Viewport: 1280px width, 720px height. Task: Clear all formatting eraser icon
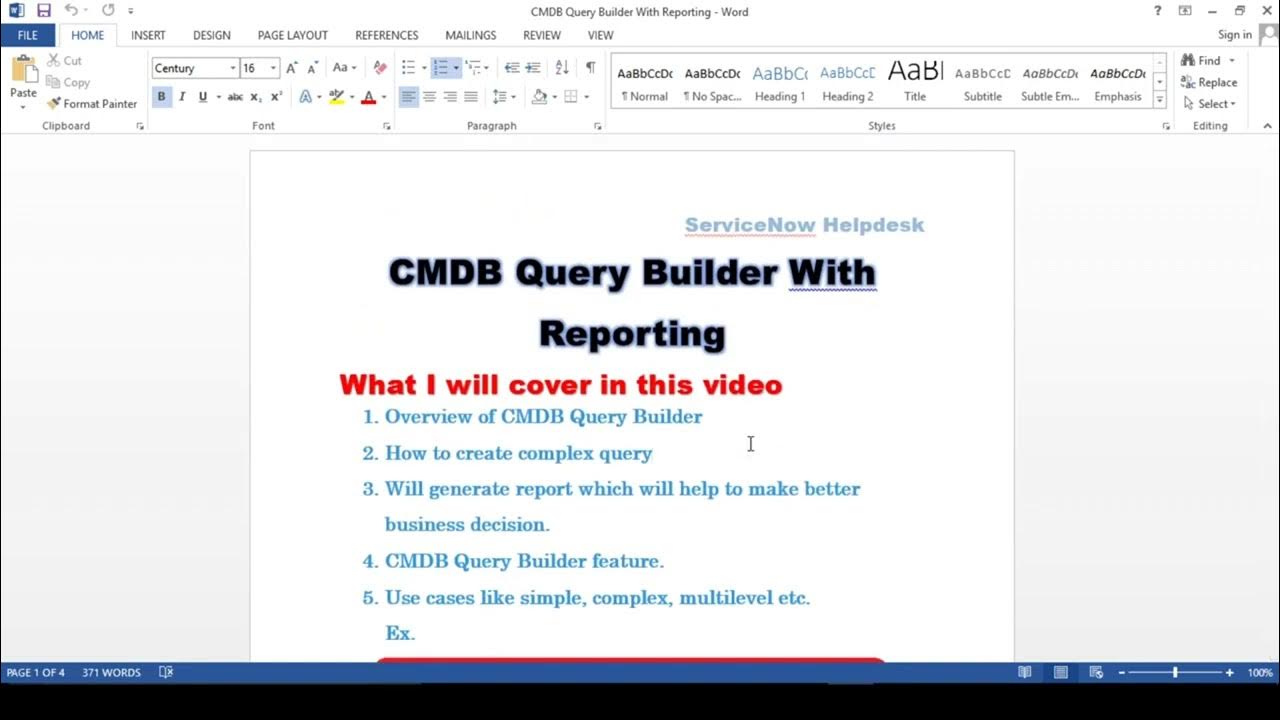(380, 68)
